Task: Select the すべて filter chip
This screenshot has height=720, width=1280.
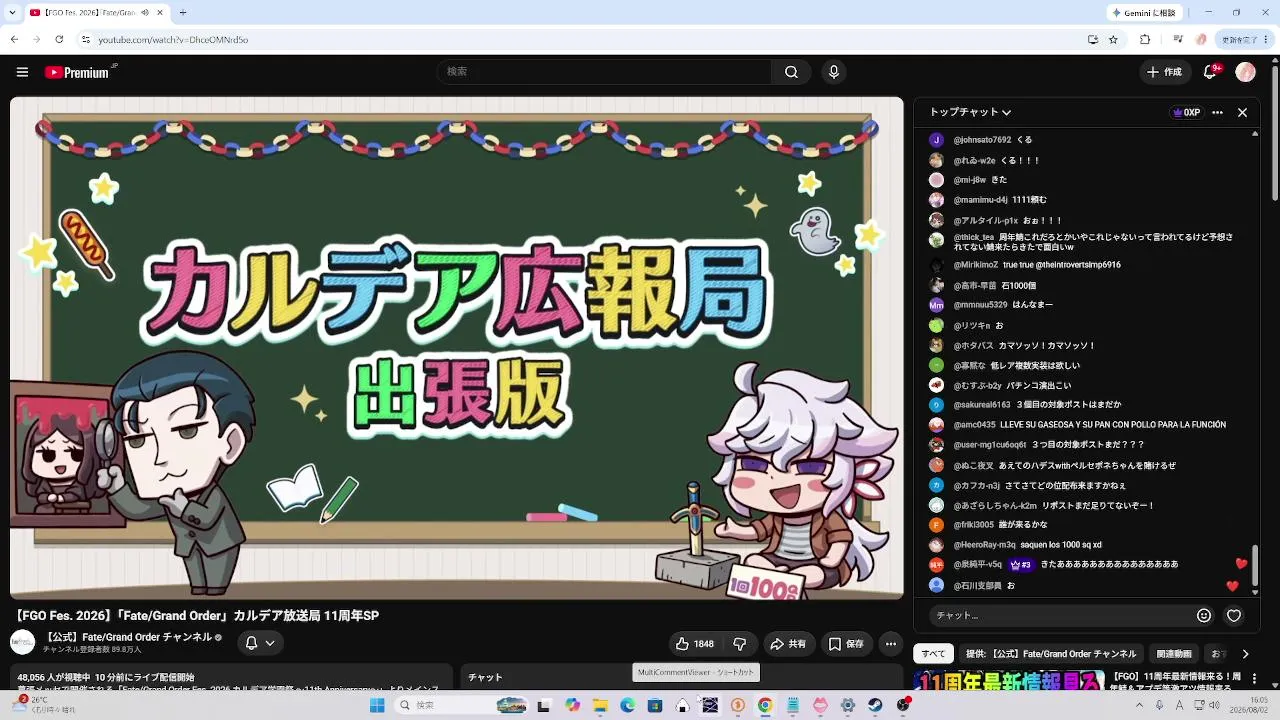Action: 933,654
